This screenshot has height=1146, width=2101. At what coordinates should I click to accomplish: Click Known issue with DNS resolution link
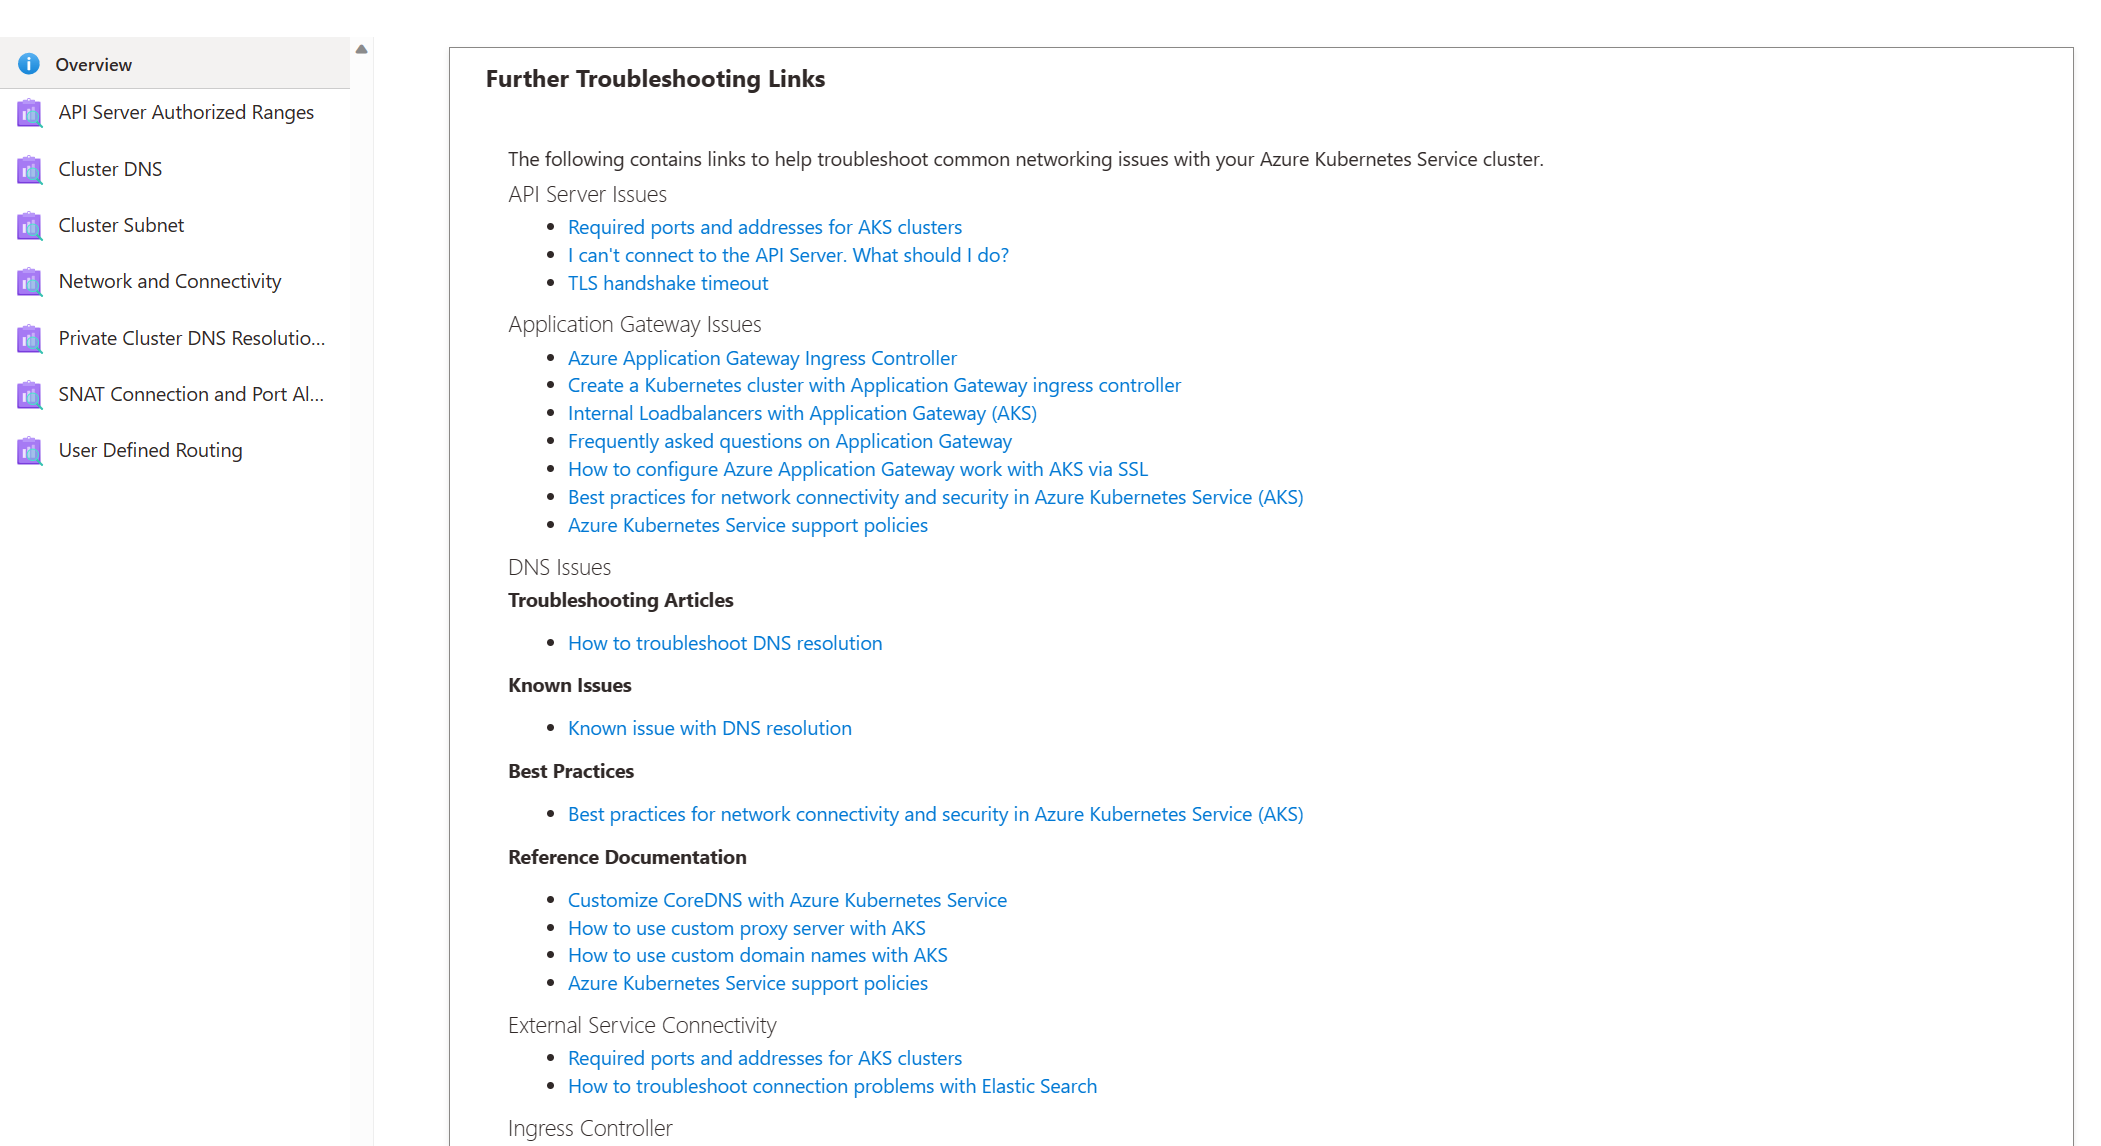pyautogui.click(x=708, y=727)
